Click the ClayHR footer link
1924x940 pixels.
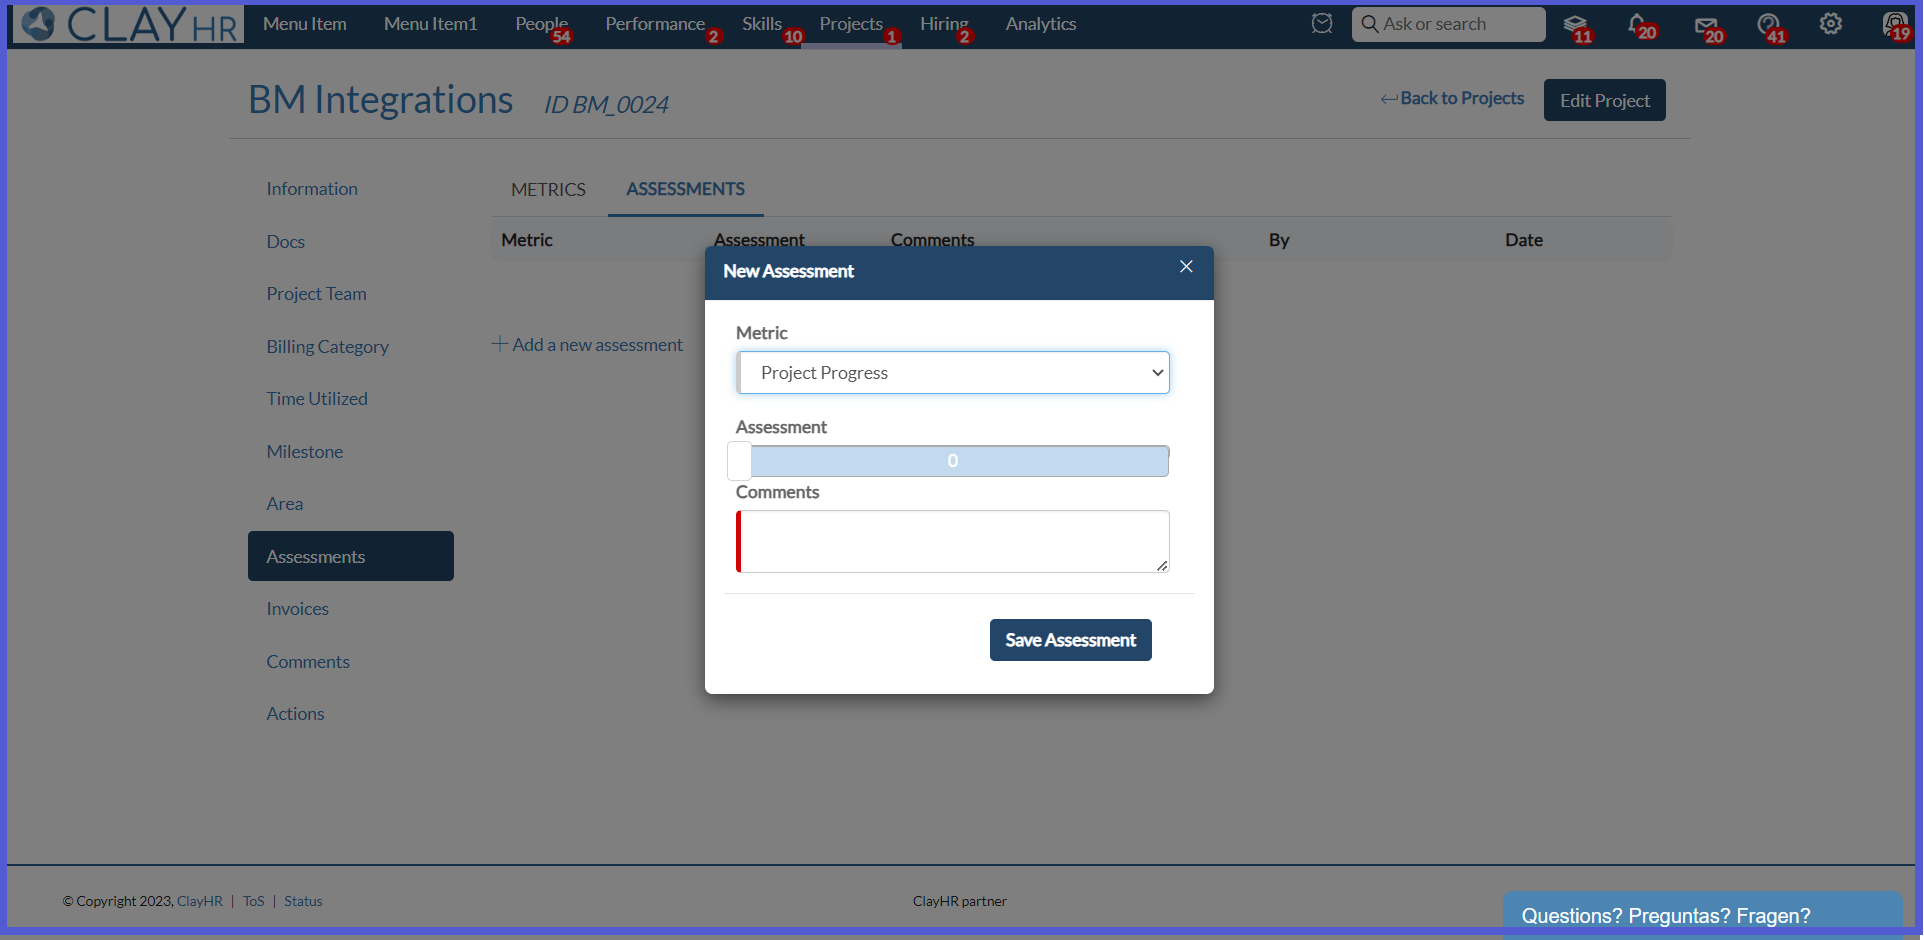(x=200, y=901)
